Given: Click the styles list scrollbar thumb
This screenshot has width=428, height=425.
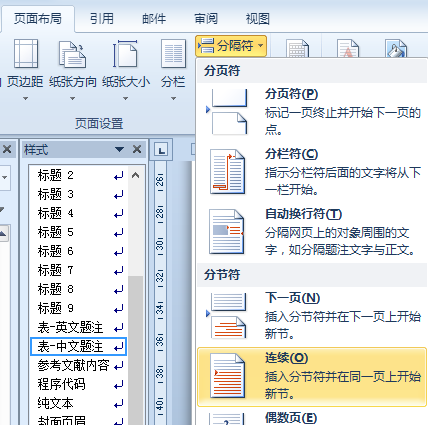Looking at the screenshot, I should tap(135, 350).
